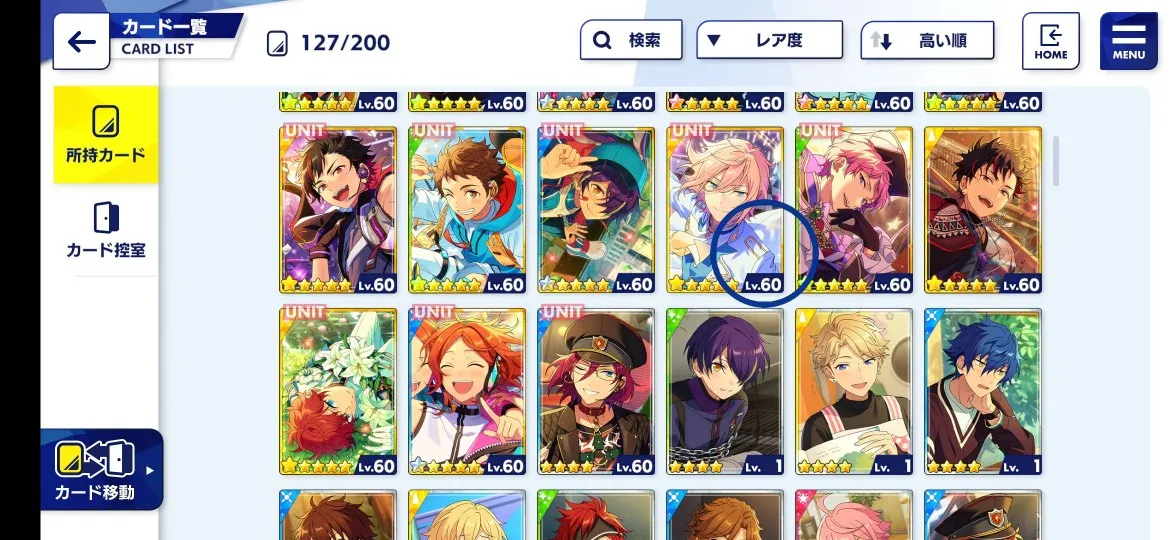Viewport: 1170px width, 540px height.
Task: Open the HOME screen icon
Action: 1051,41
